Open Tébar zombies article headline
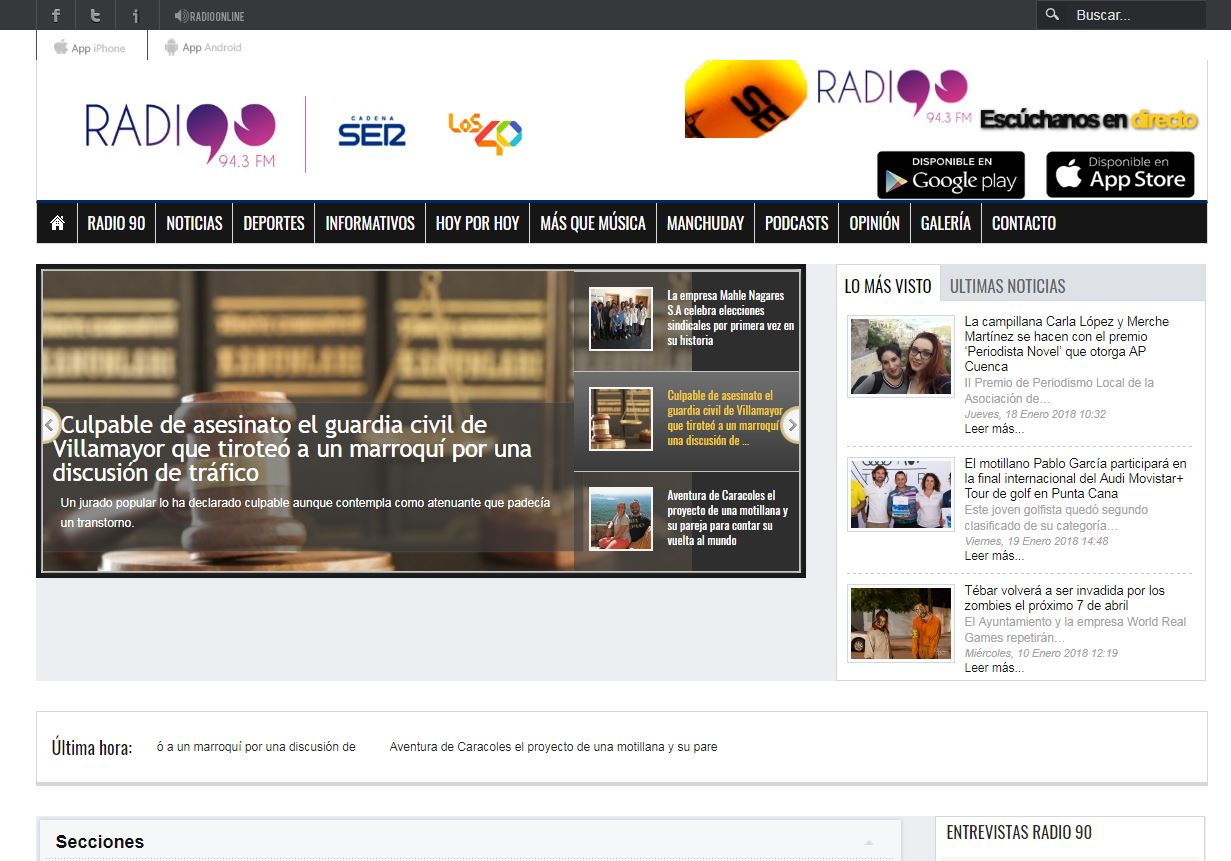The height and width of the screenshot is (861, 1231). click(1064, 598)
